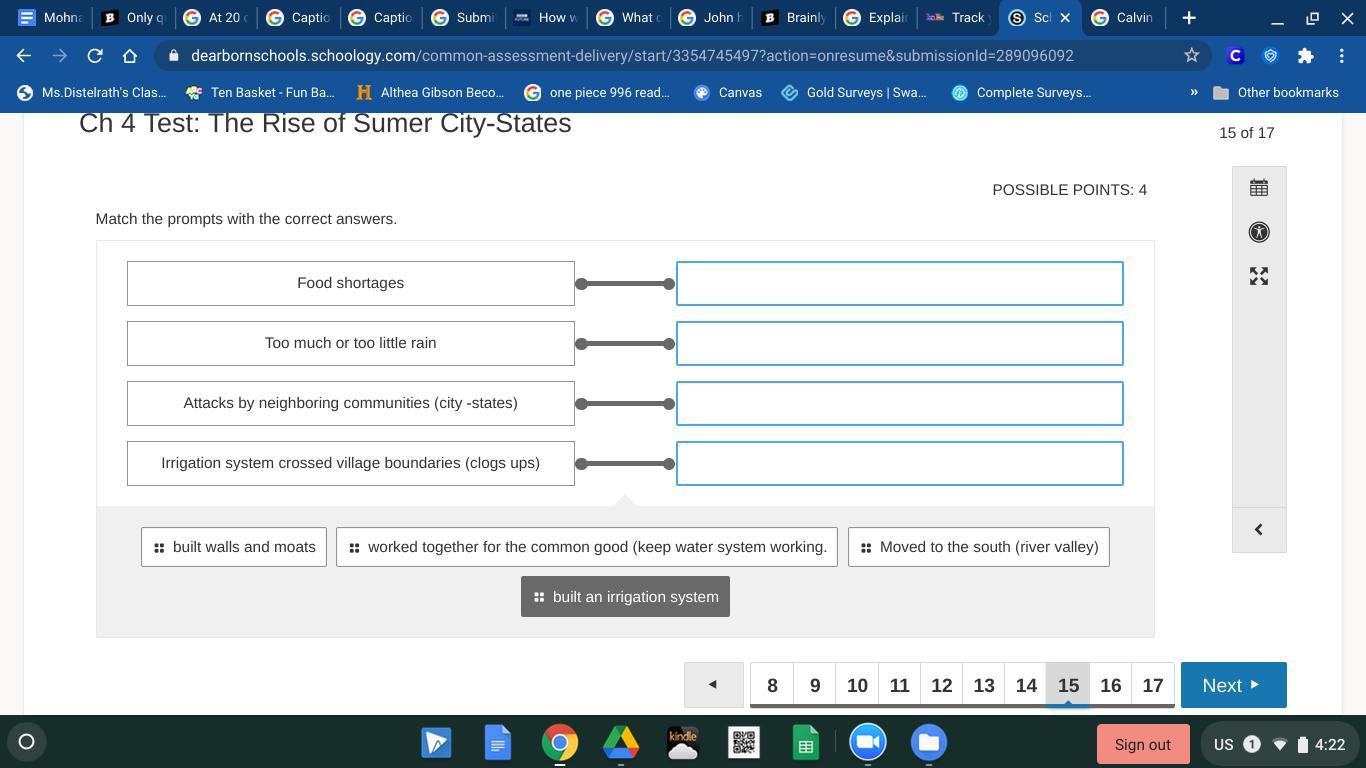Open one piece 996 bookmark
Viewport: 1366px width, 768px height.
(597, 92)
